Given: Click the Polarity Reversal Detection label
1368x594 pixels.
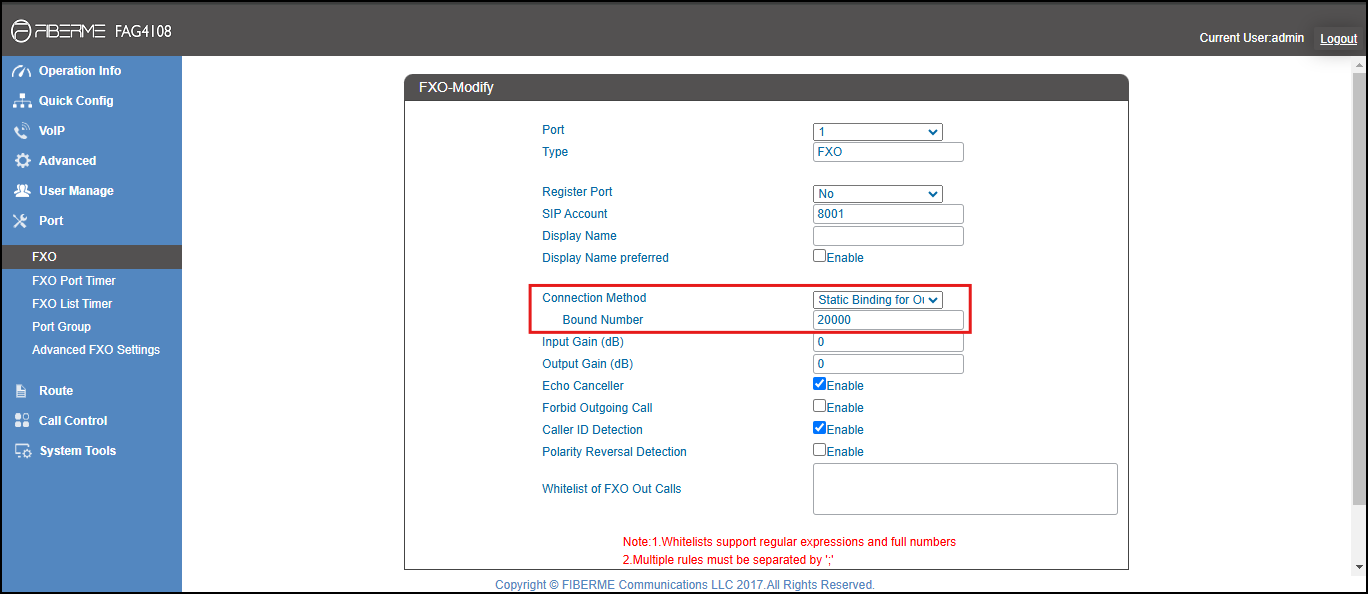Looking at the screenshot, I should pyautogui.click(x=614, y=452).
